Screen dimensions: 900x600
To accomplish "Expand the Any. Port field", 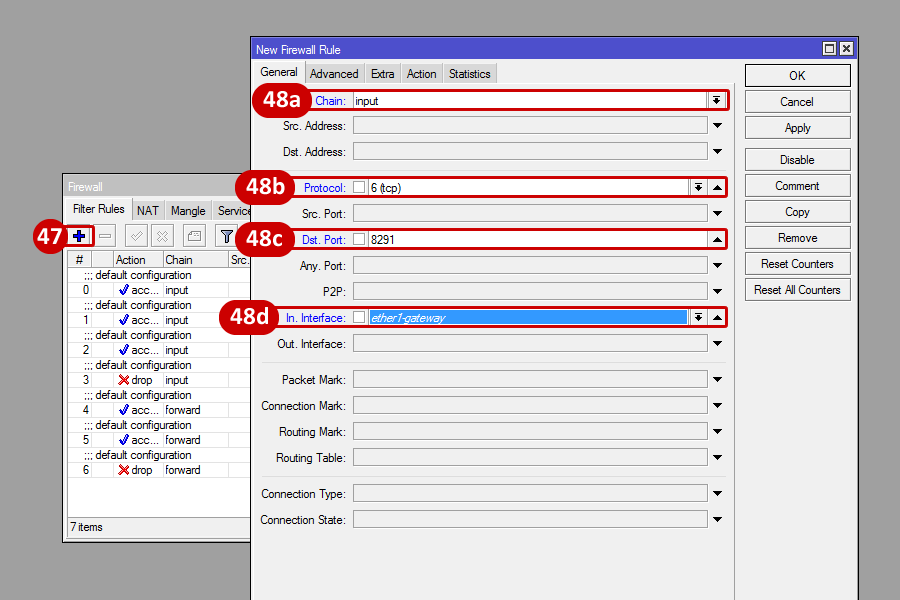I will click(717, 265).
